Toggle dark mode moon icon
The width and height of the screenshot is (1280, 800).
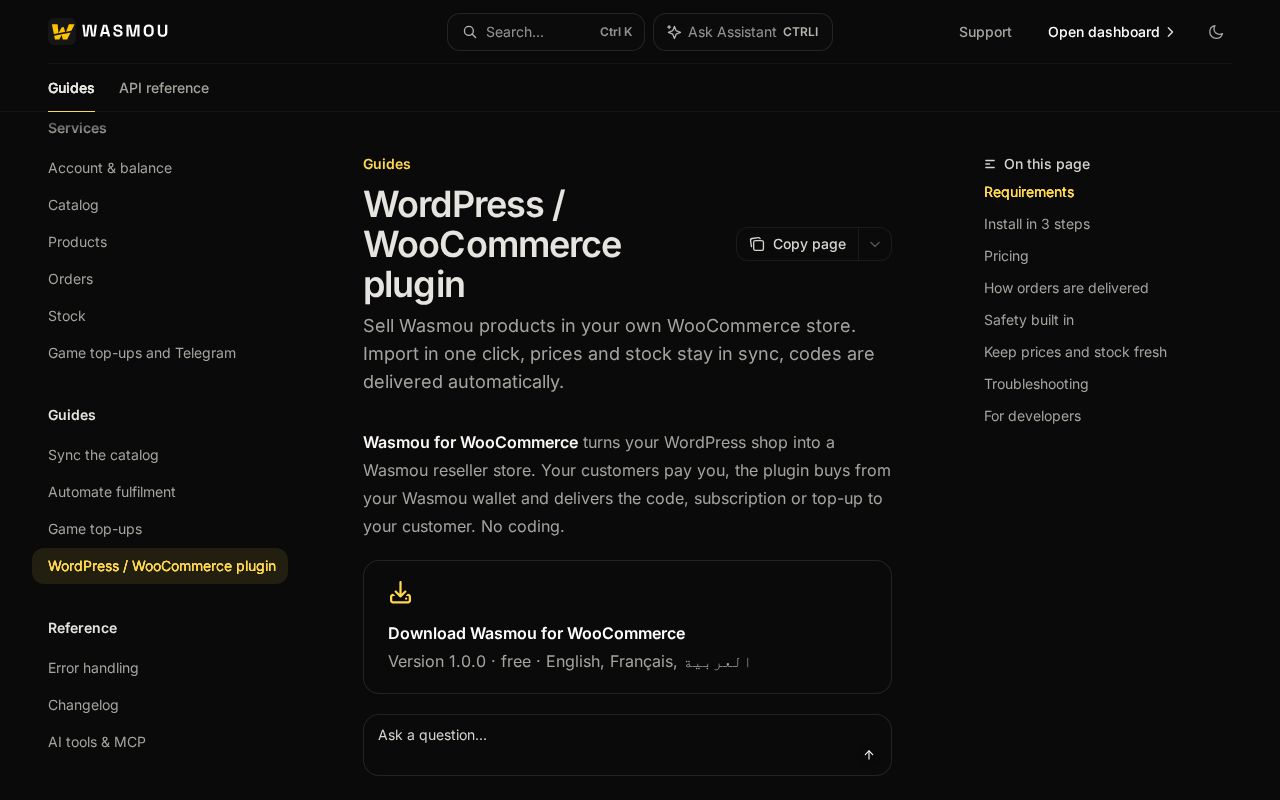1216,32
